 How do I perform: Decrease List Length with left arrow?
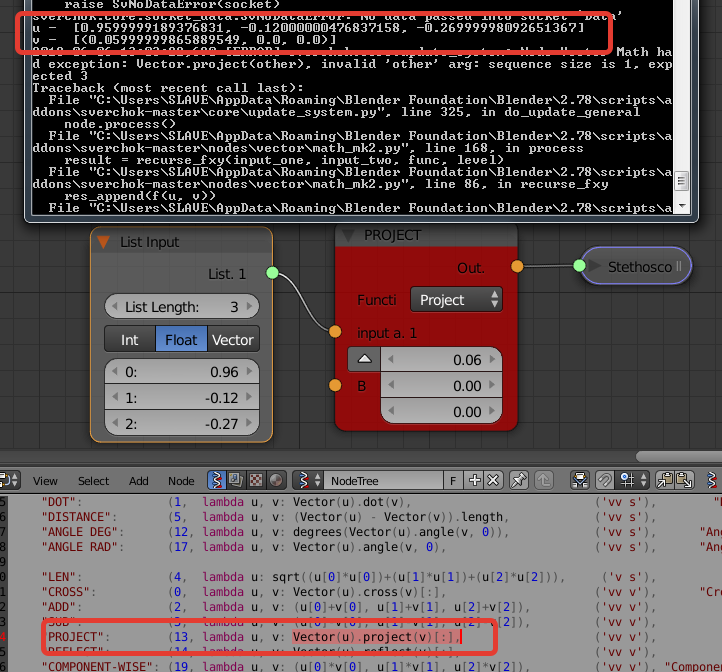coord(115,306)
